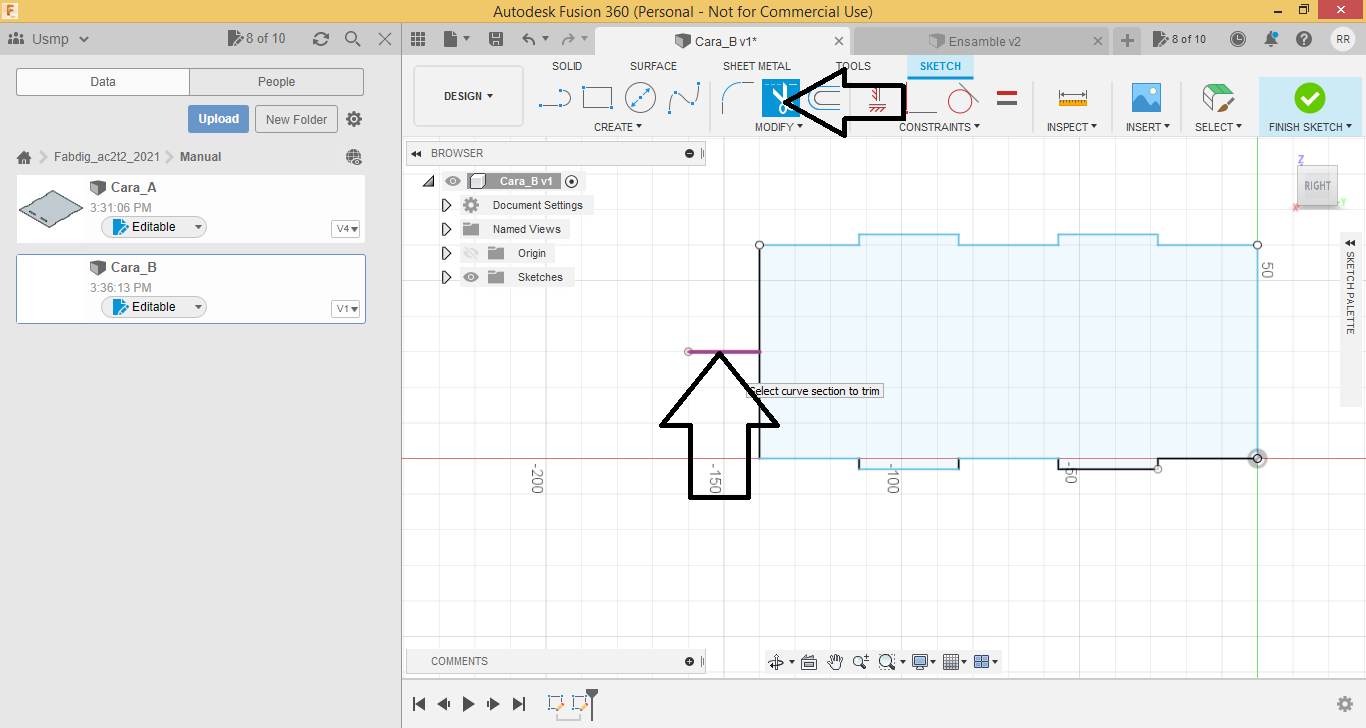The width and height of the screenshot is (1366, 728).
Task: Activate the Trim scissors tool
Action: (779, 98)
